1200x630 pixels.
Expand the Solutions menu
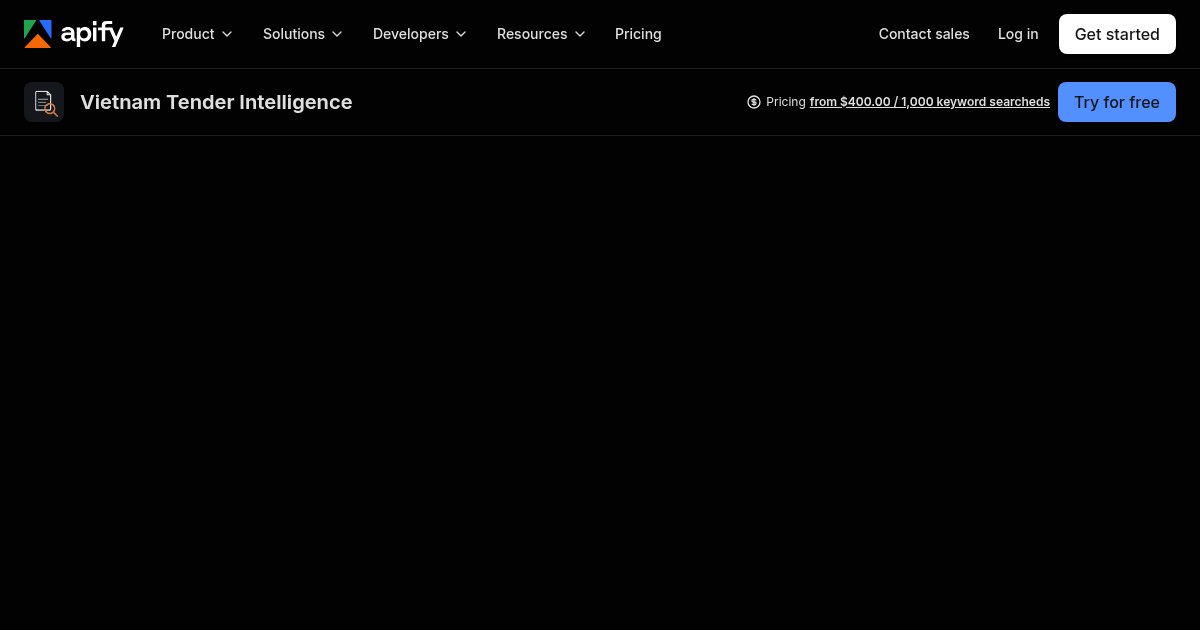coord(303,34)
